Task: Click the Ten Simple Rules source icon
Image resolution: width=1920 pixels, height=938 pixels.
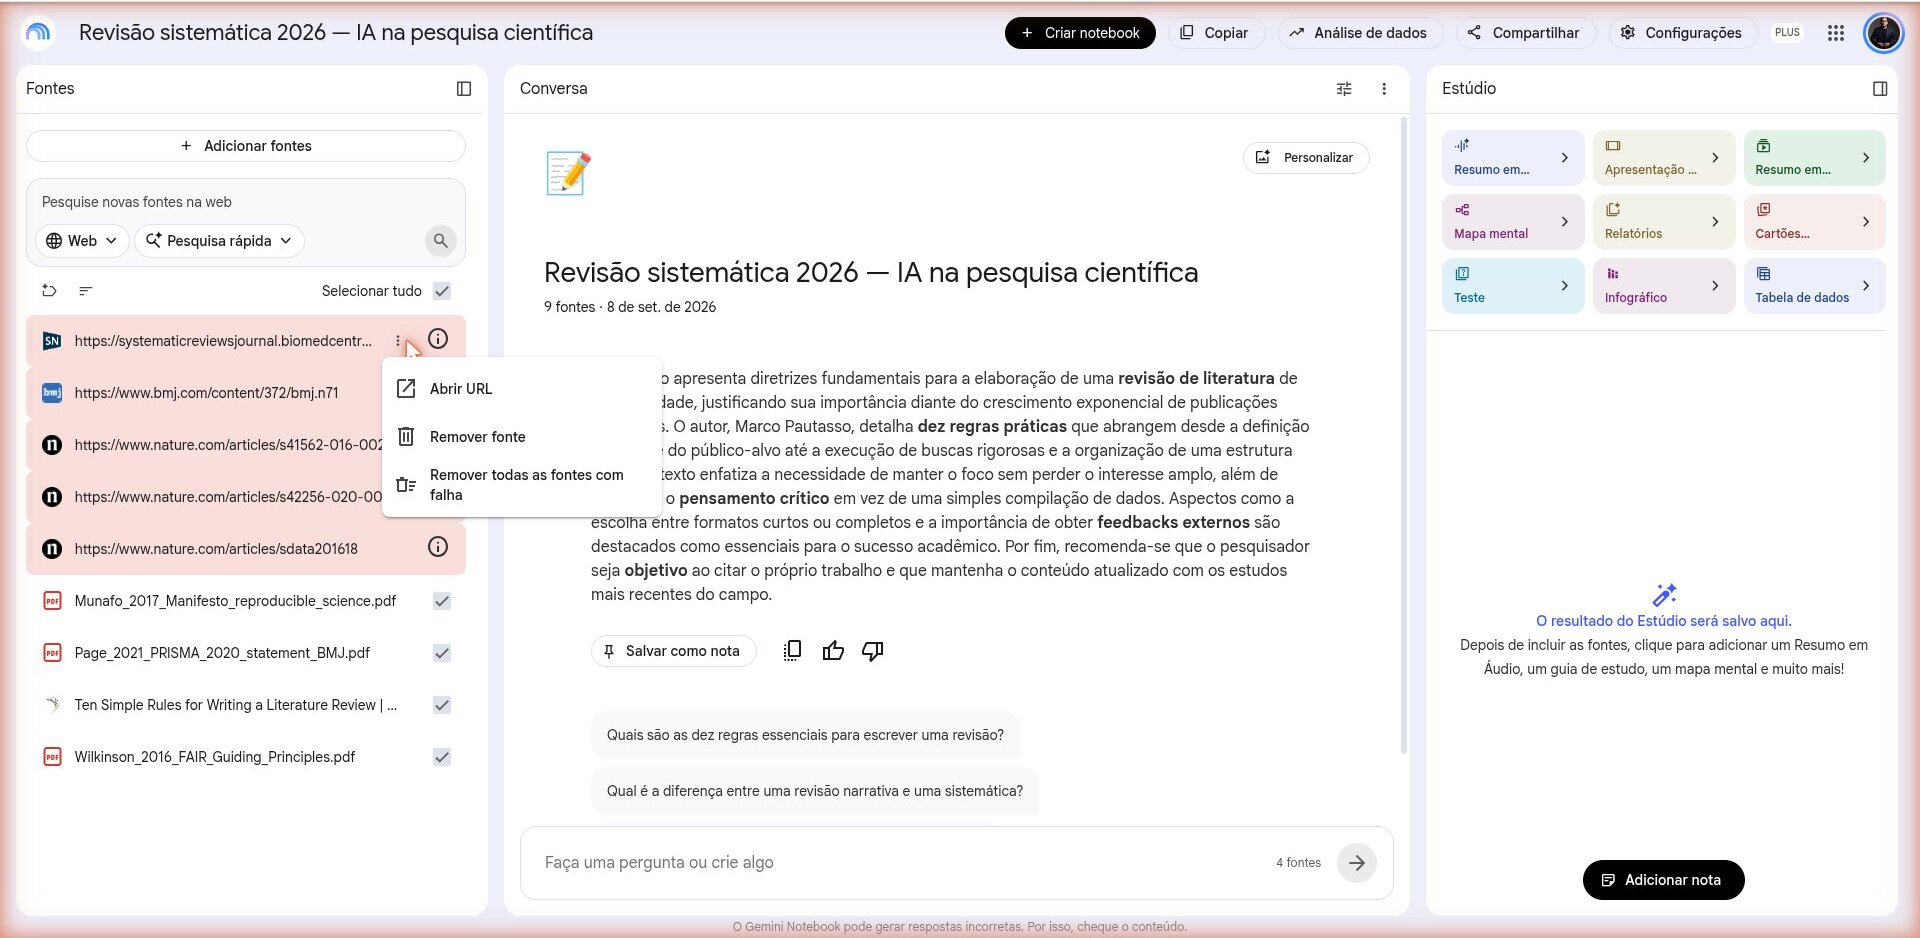Action: point(52,705)
